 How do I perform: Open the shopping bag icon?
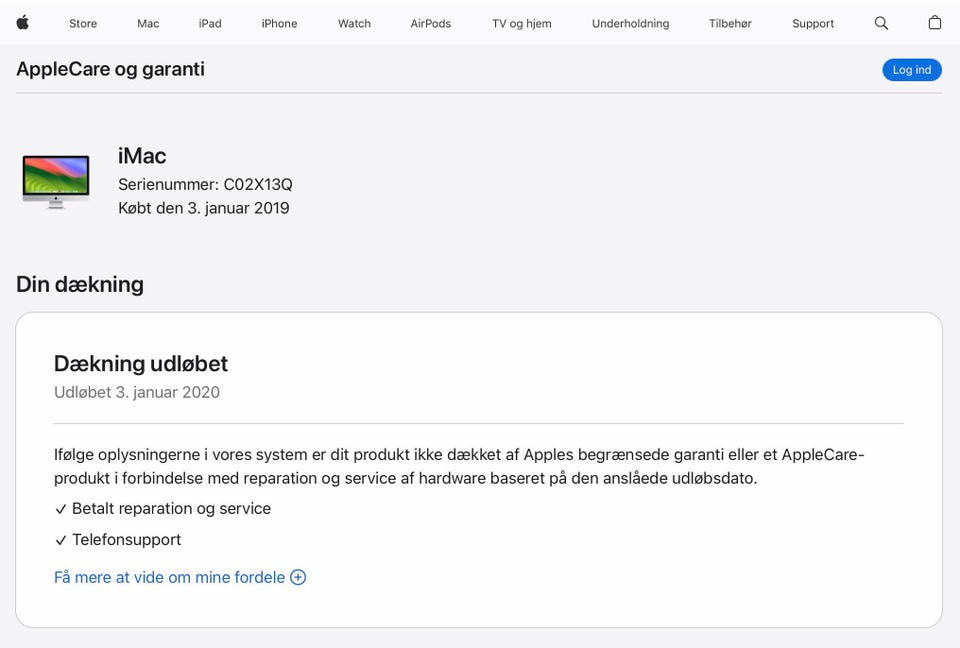(935, 23)
